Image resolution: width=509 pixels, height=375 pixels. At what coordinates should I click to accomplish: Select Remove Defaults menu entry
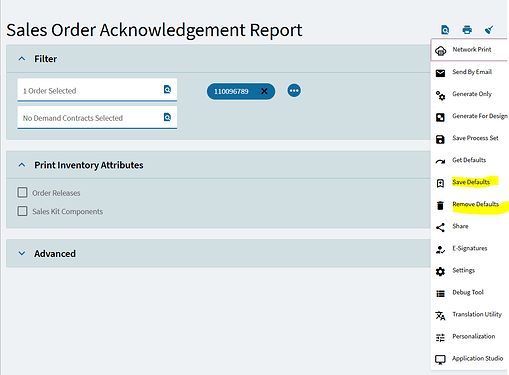pos(469,204)
